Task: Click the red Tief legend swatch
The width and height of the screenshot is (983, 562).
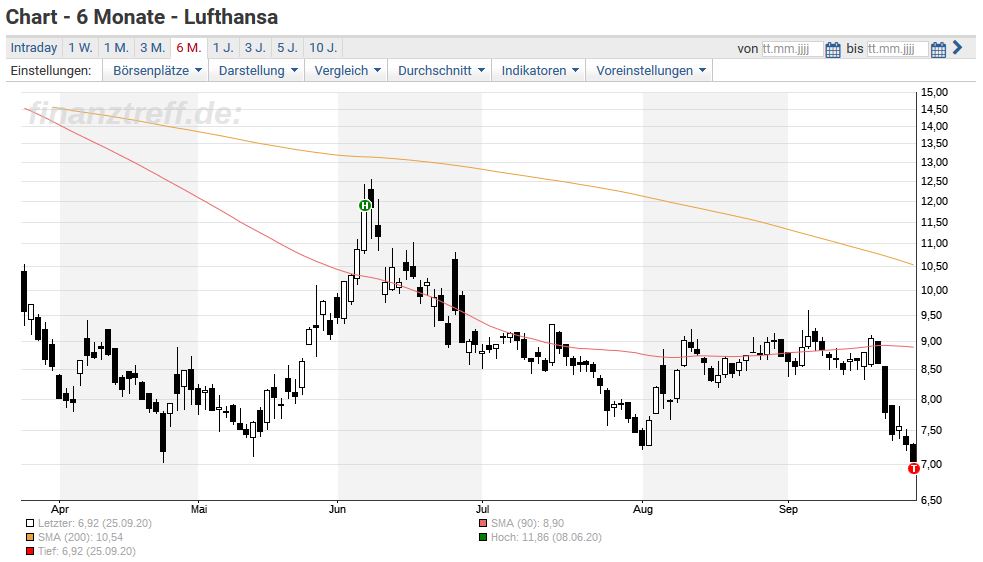Action: pos(29,551)
